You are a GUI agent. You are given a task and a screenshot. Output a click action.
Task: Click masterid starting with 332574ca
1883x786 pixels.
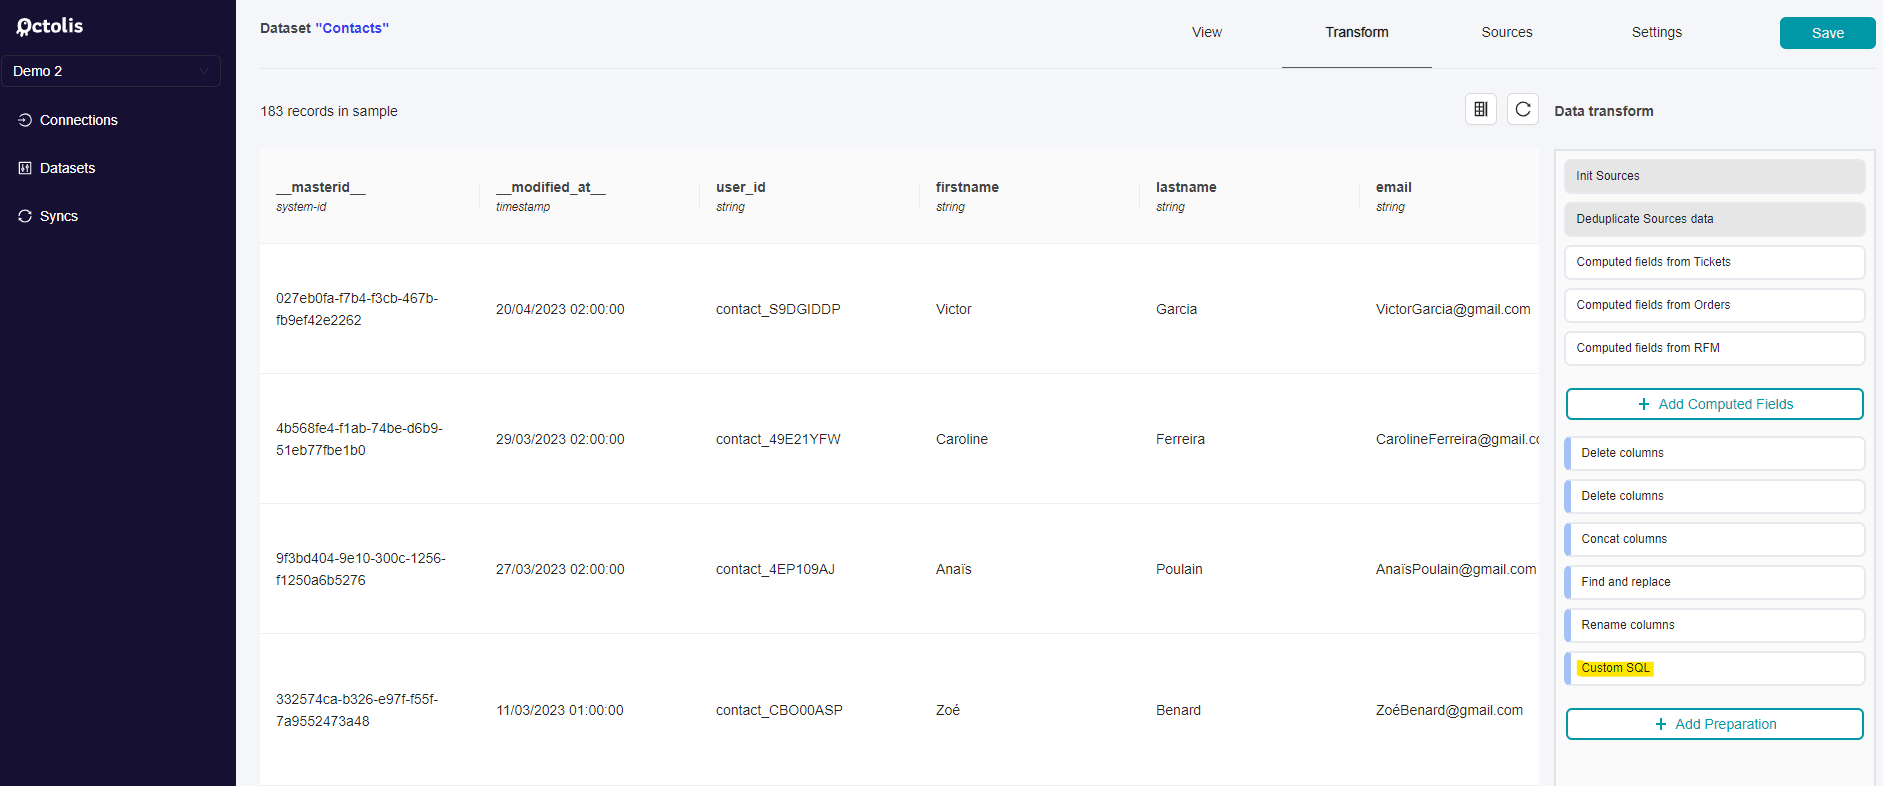(x=357, y=710)
